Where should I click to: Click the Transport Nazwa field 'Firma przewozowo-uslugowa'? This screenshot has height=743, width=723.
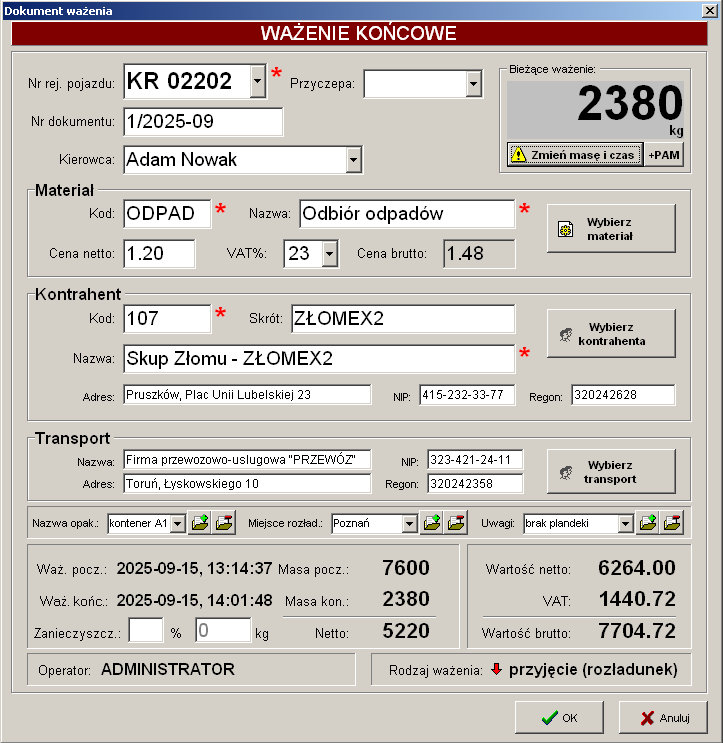(x=247, y=460)
